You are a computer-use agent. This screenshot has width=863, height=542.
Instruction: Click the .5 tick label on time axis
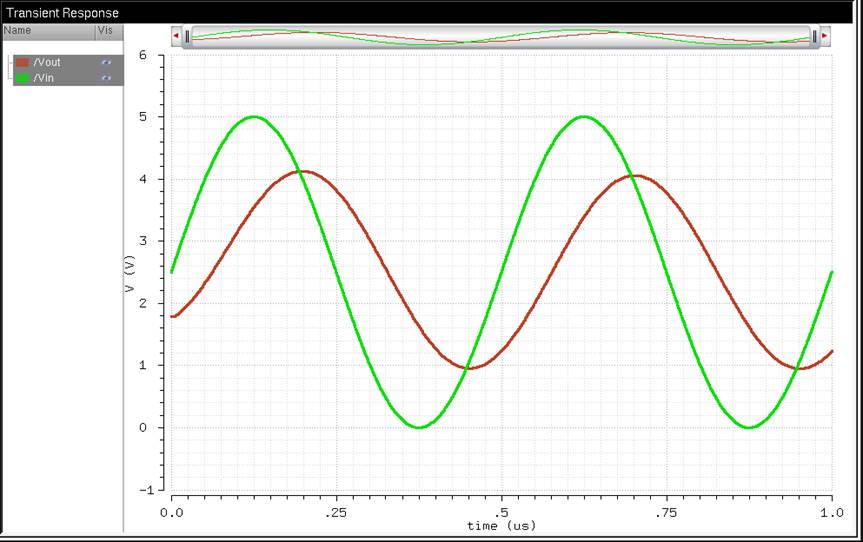(502, 511)
